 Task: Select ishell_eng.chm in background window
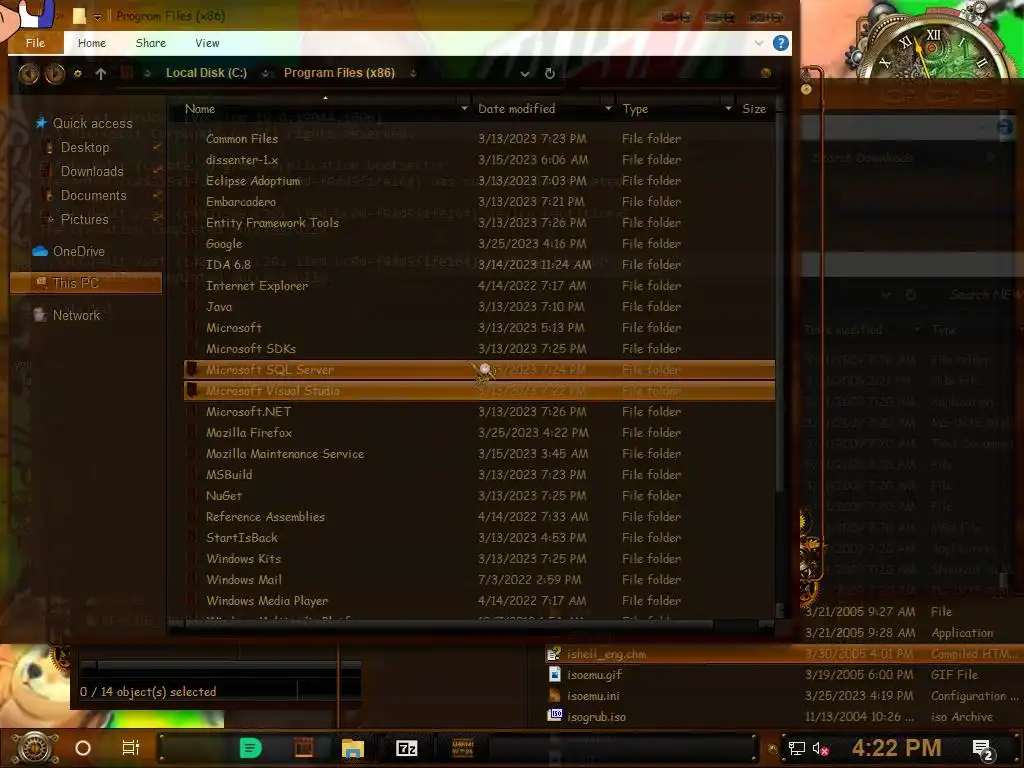pos(782,654)
